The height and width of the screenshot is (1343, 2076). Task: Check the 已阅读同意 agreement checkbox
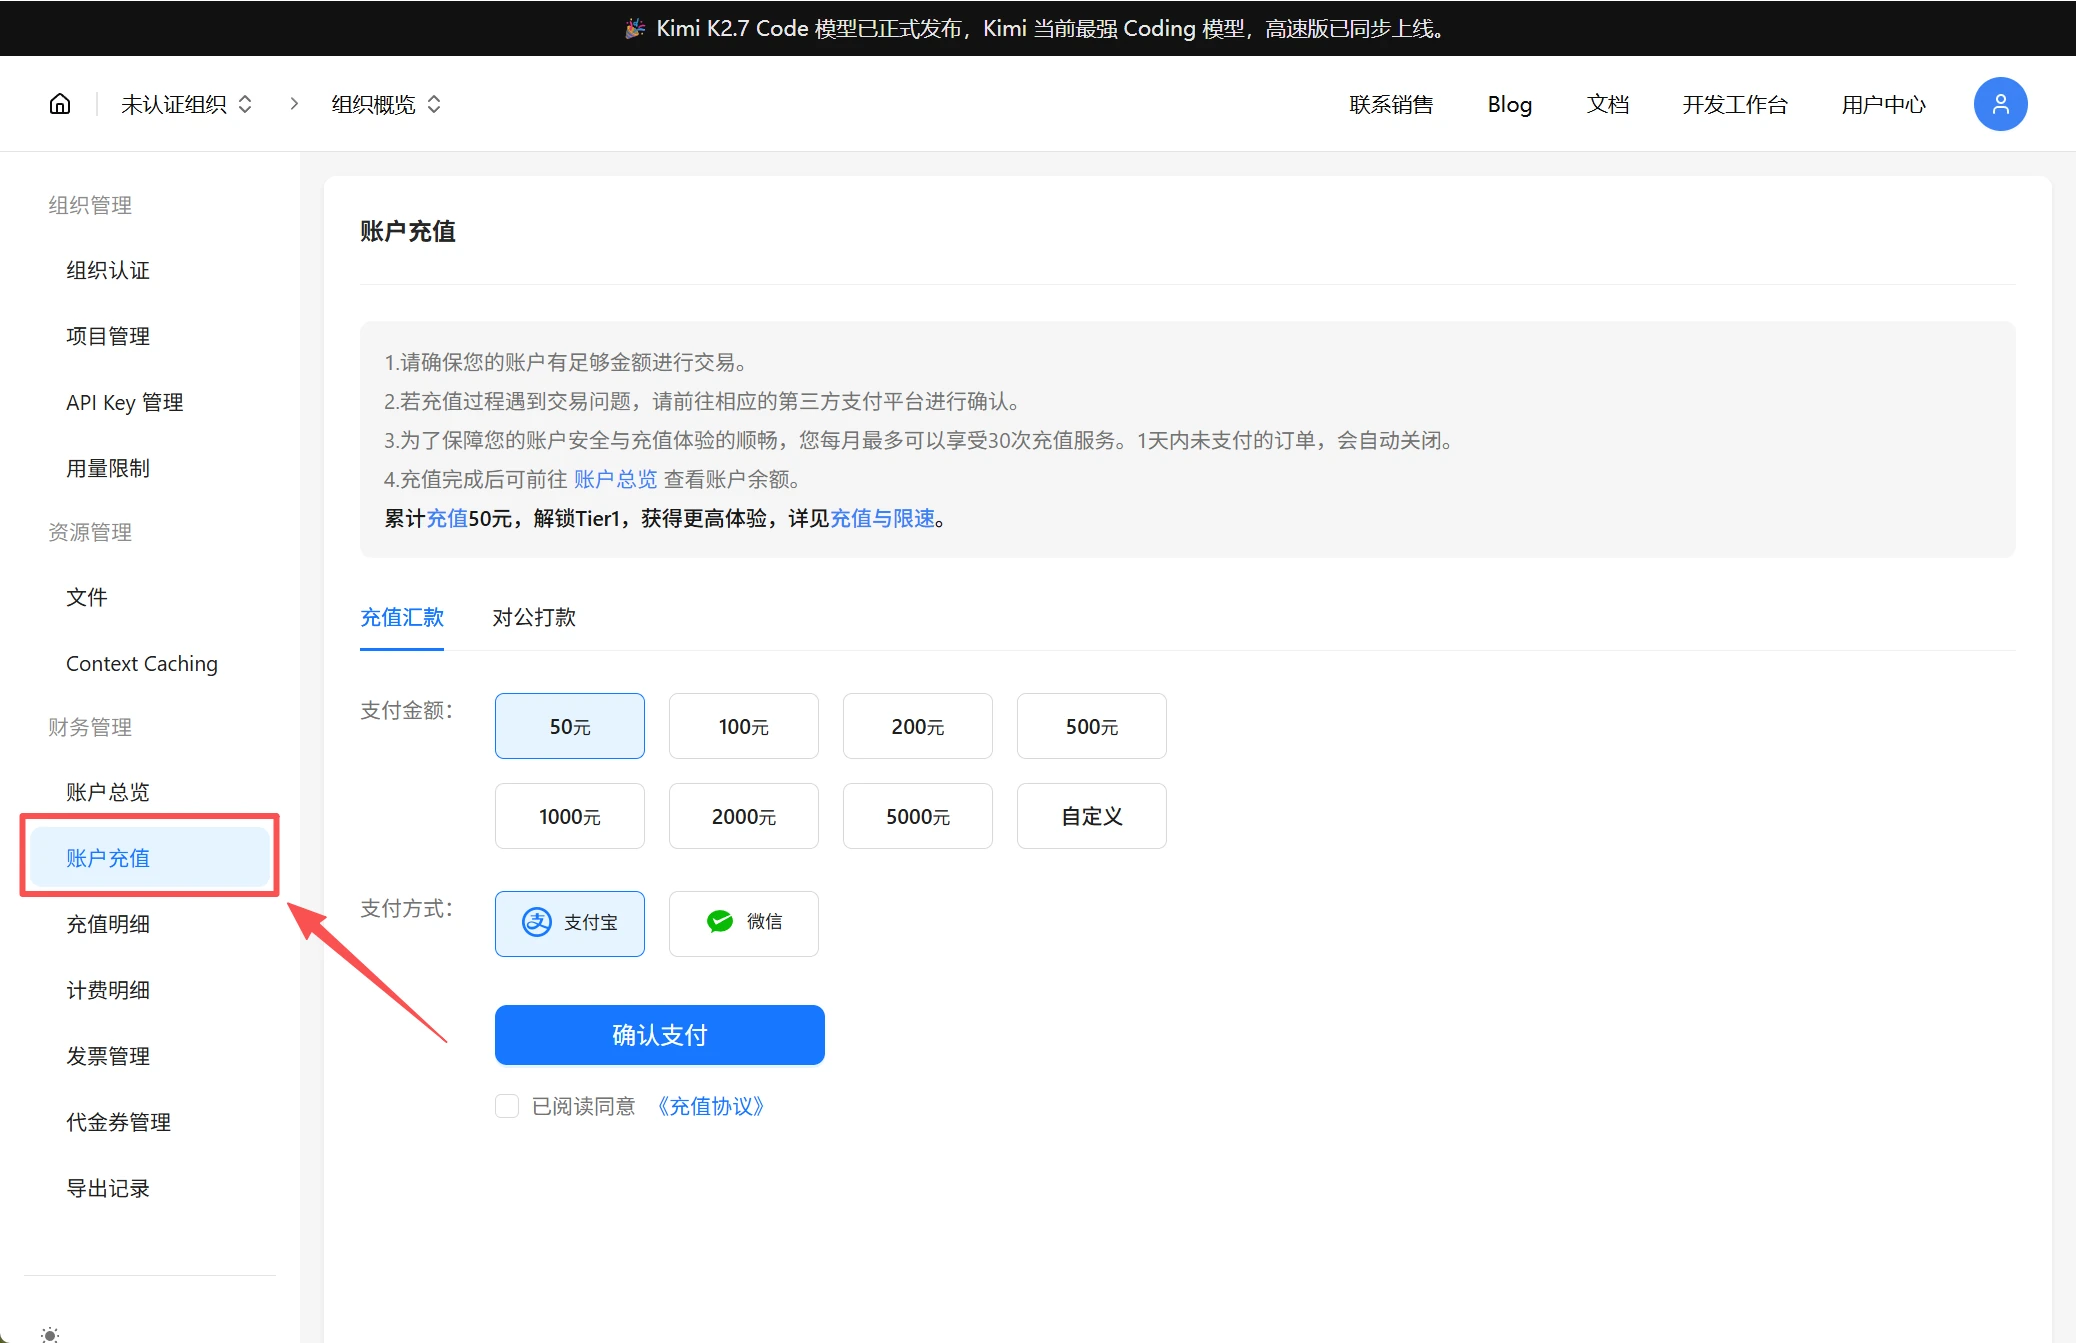click(507, 1106)
